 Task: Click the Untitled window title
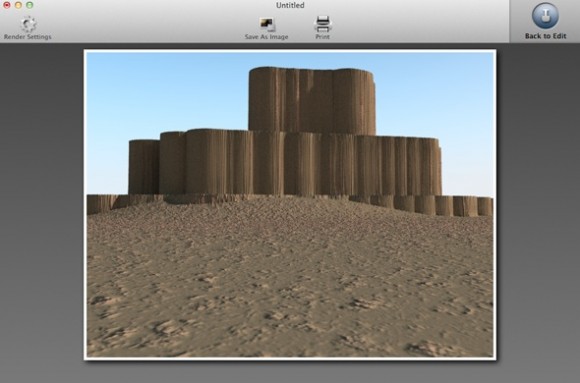pos(290,5)
